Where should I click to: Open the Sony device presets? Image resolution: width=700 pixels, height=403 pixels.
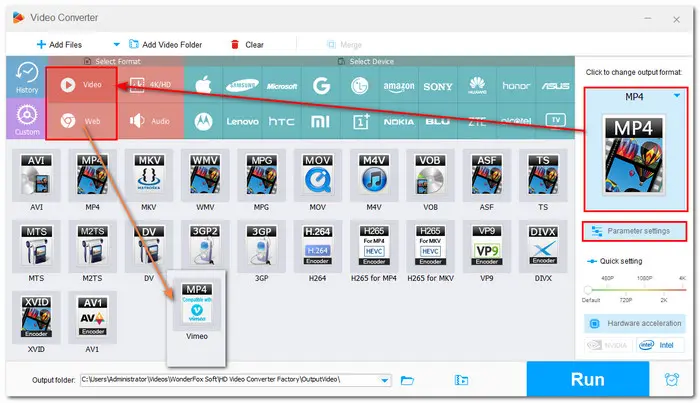click(x=438, y=86)
